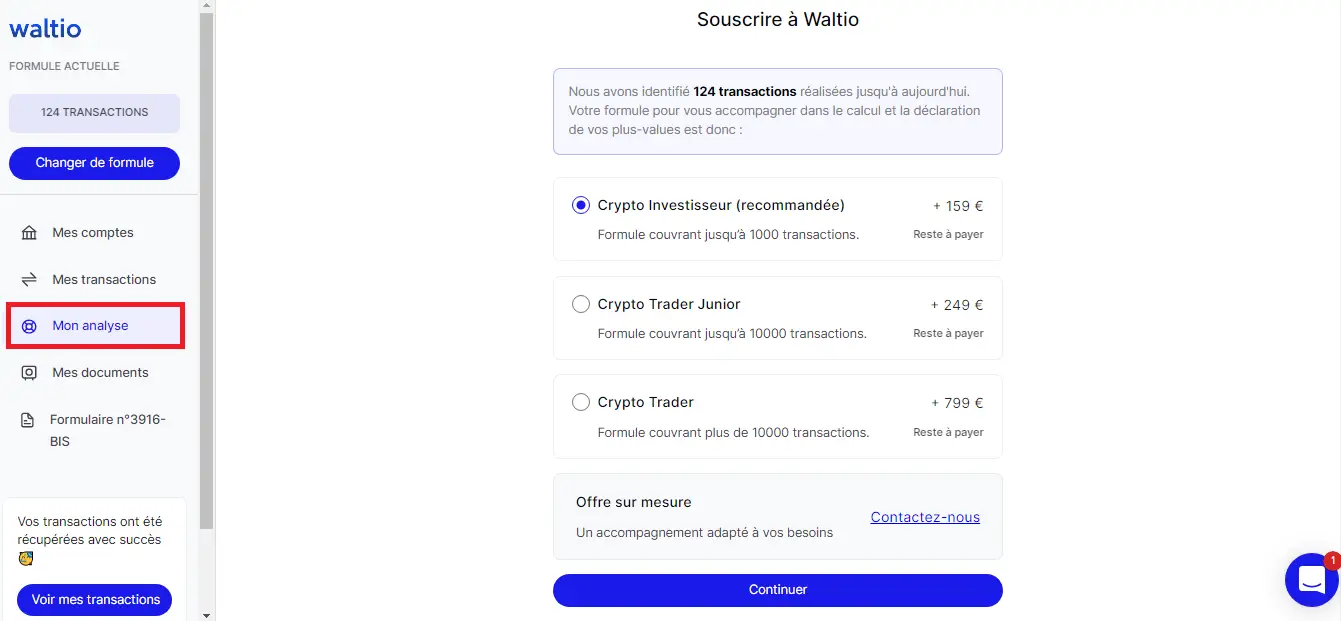Open the chat support bubble
Screen dimensions: 1341x621
1311,579
